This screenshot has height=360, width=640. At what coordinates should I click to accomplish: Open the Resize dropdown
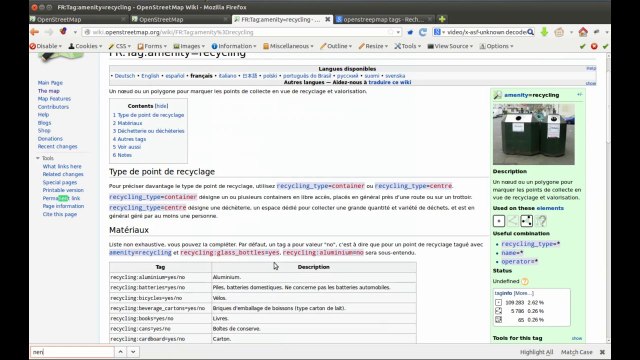coord(373,46)
